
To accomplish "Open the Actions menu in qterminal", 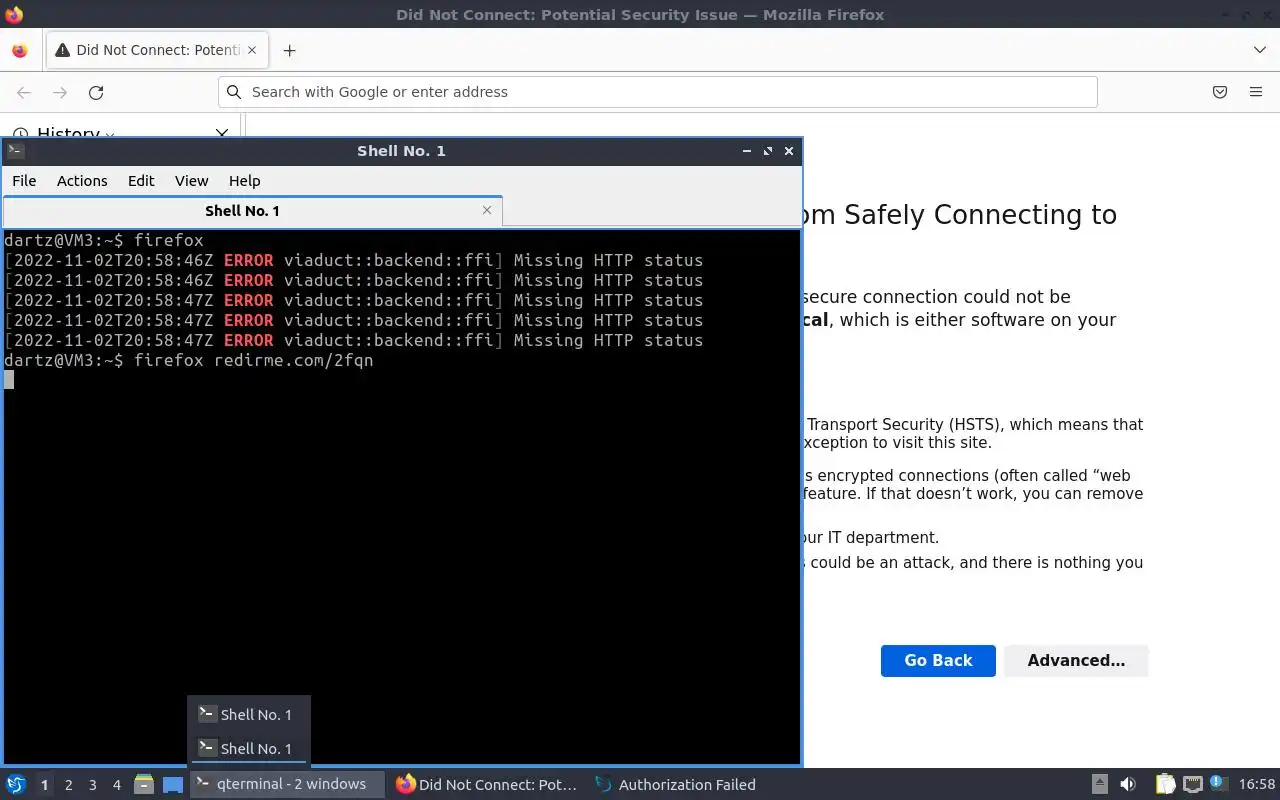I will coord(82,181).
